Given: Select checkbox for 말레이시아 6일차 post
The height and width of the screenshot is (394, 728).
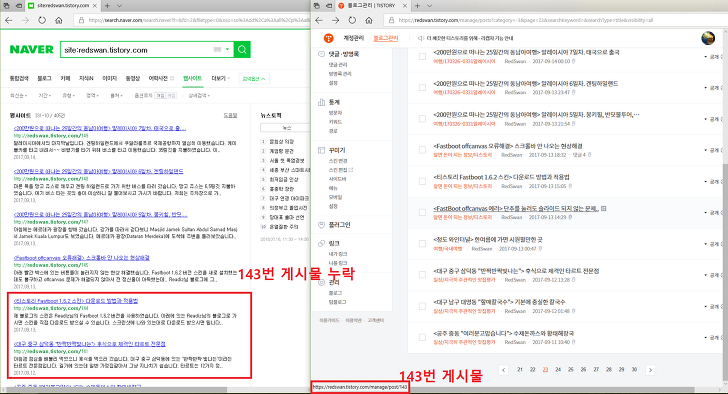Looking at the screenshot, I should point(422,87).
